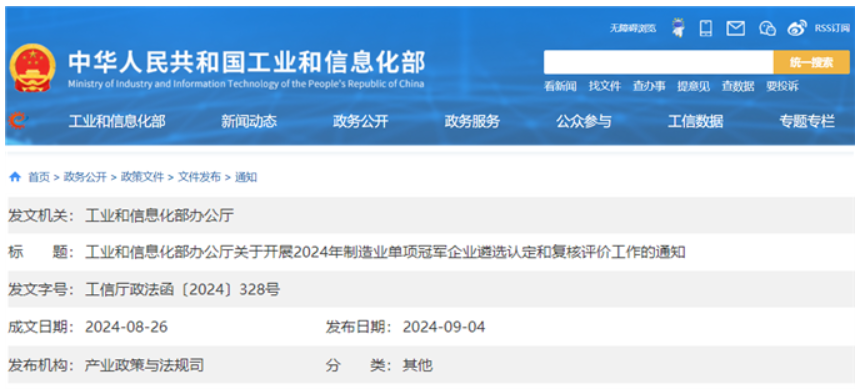Open 工信数据 navigation menu
Screen dimensions: 861x389
695,121
